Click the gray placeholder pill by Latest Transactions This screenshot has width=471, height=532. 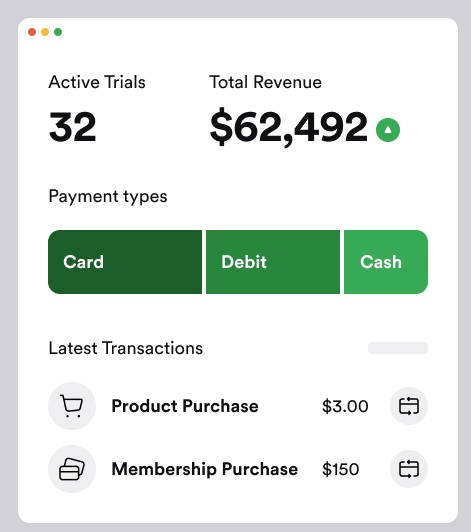coord(398,348)
